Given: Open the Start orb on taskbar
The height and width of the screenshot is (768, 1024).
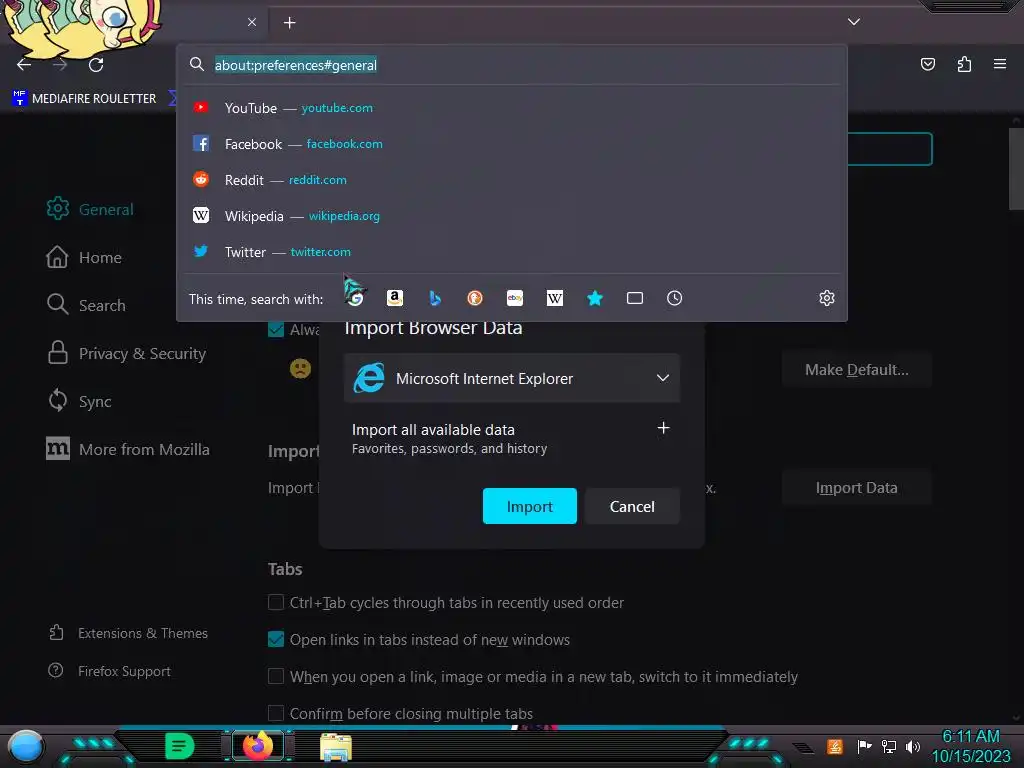Looking at the screenshot, I should pos(25,747).
